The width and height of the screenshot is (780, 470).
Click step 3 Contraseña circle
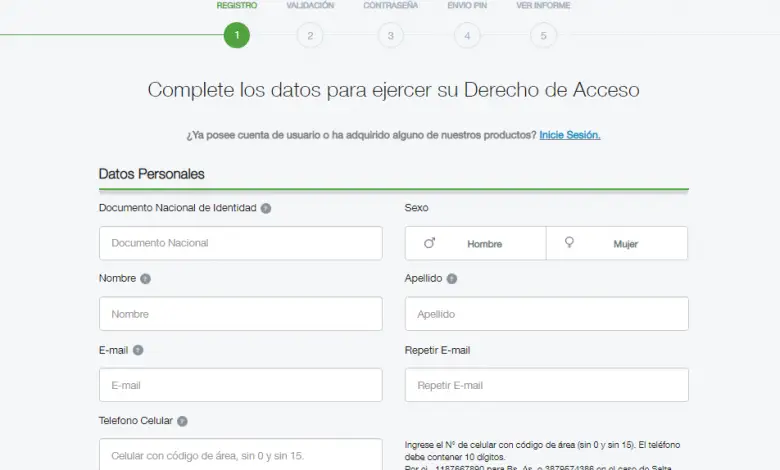(x=390, y=36)
